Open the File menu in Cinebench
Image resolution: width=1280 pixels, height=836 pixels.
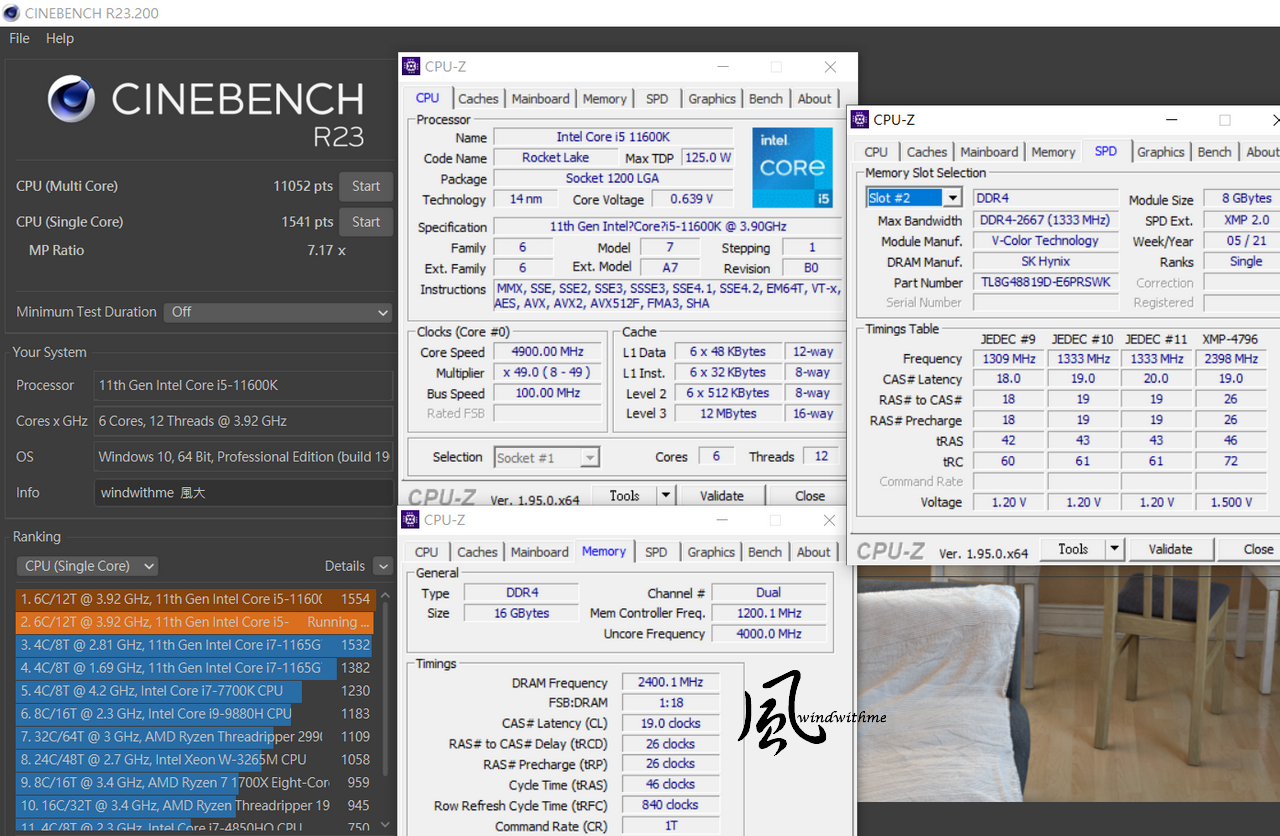click(19, 38)
